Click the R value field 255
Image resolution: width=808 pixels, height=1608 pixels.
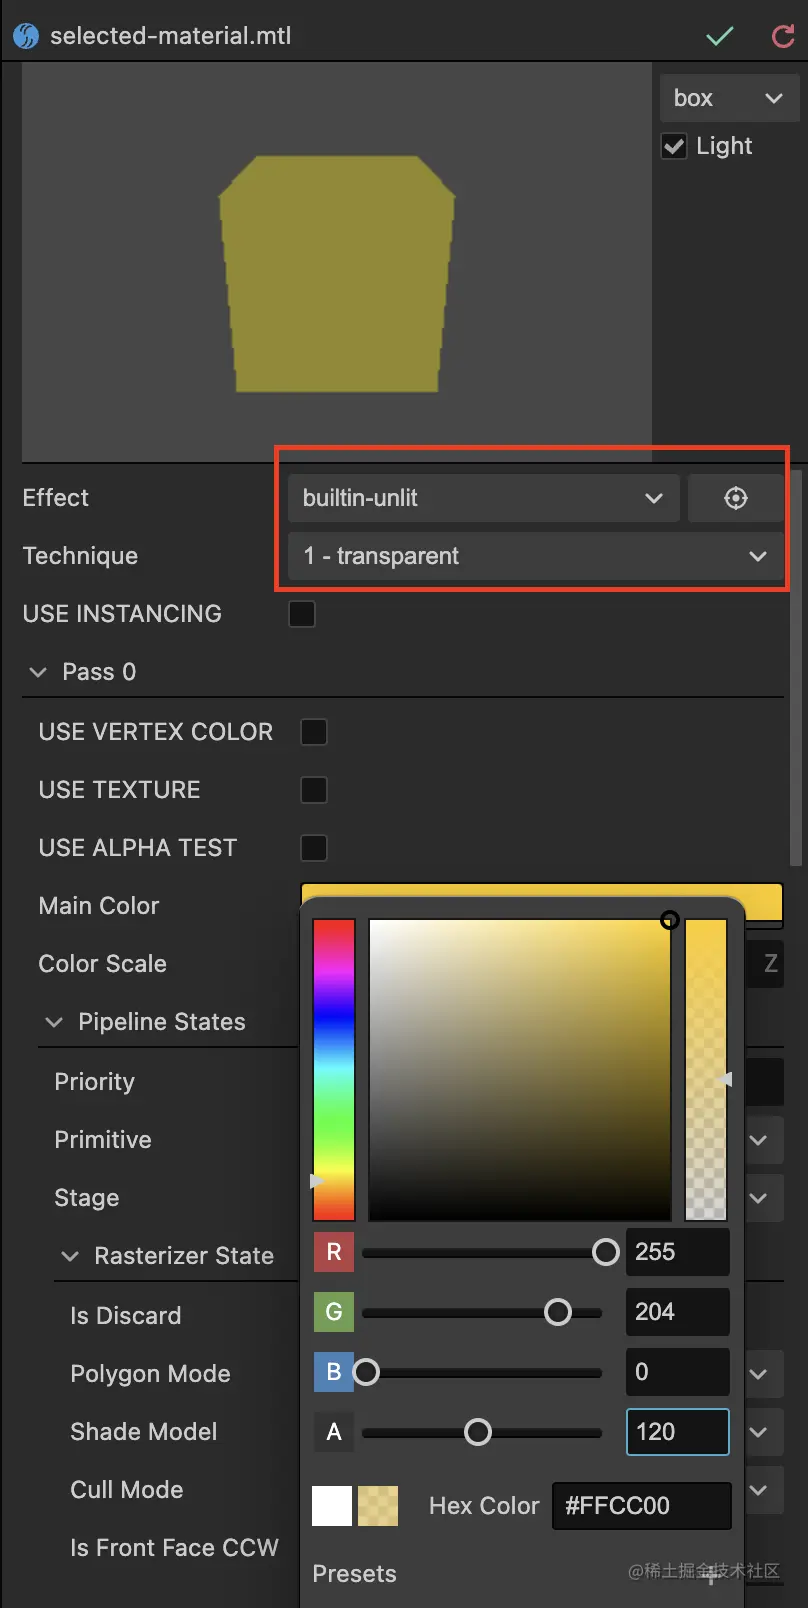[x=678, y=1252]
